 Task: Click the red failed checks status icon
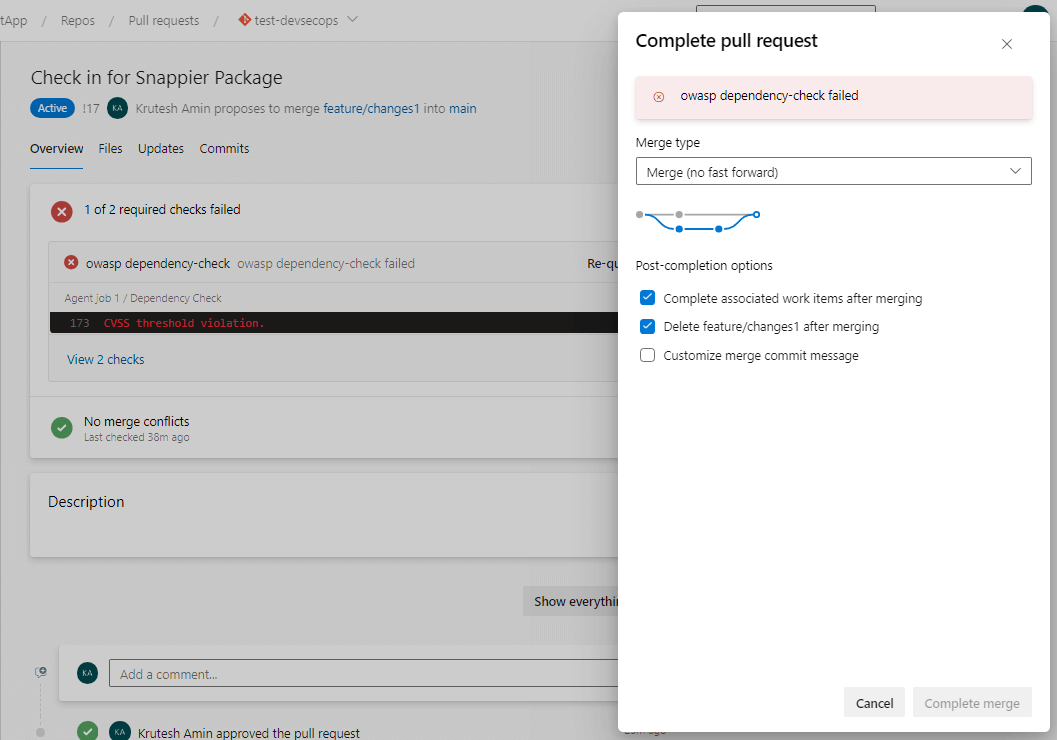pos(62,211)
